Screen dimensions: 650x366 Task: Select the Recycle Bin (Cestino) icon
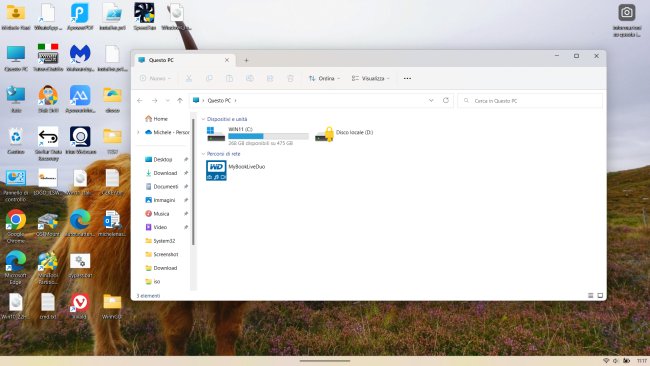point(16,141)
